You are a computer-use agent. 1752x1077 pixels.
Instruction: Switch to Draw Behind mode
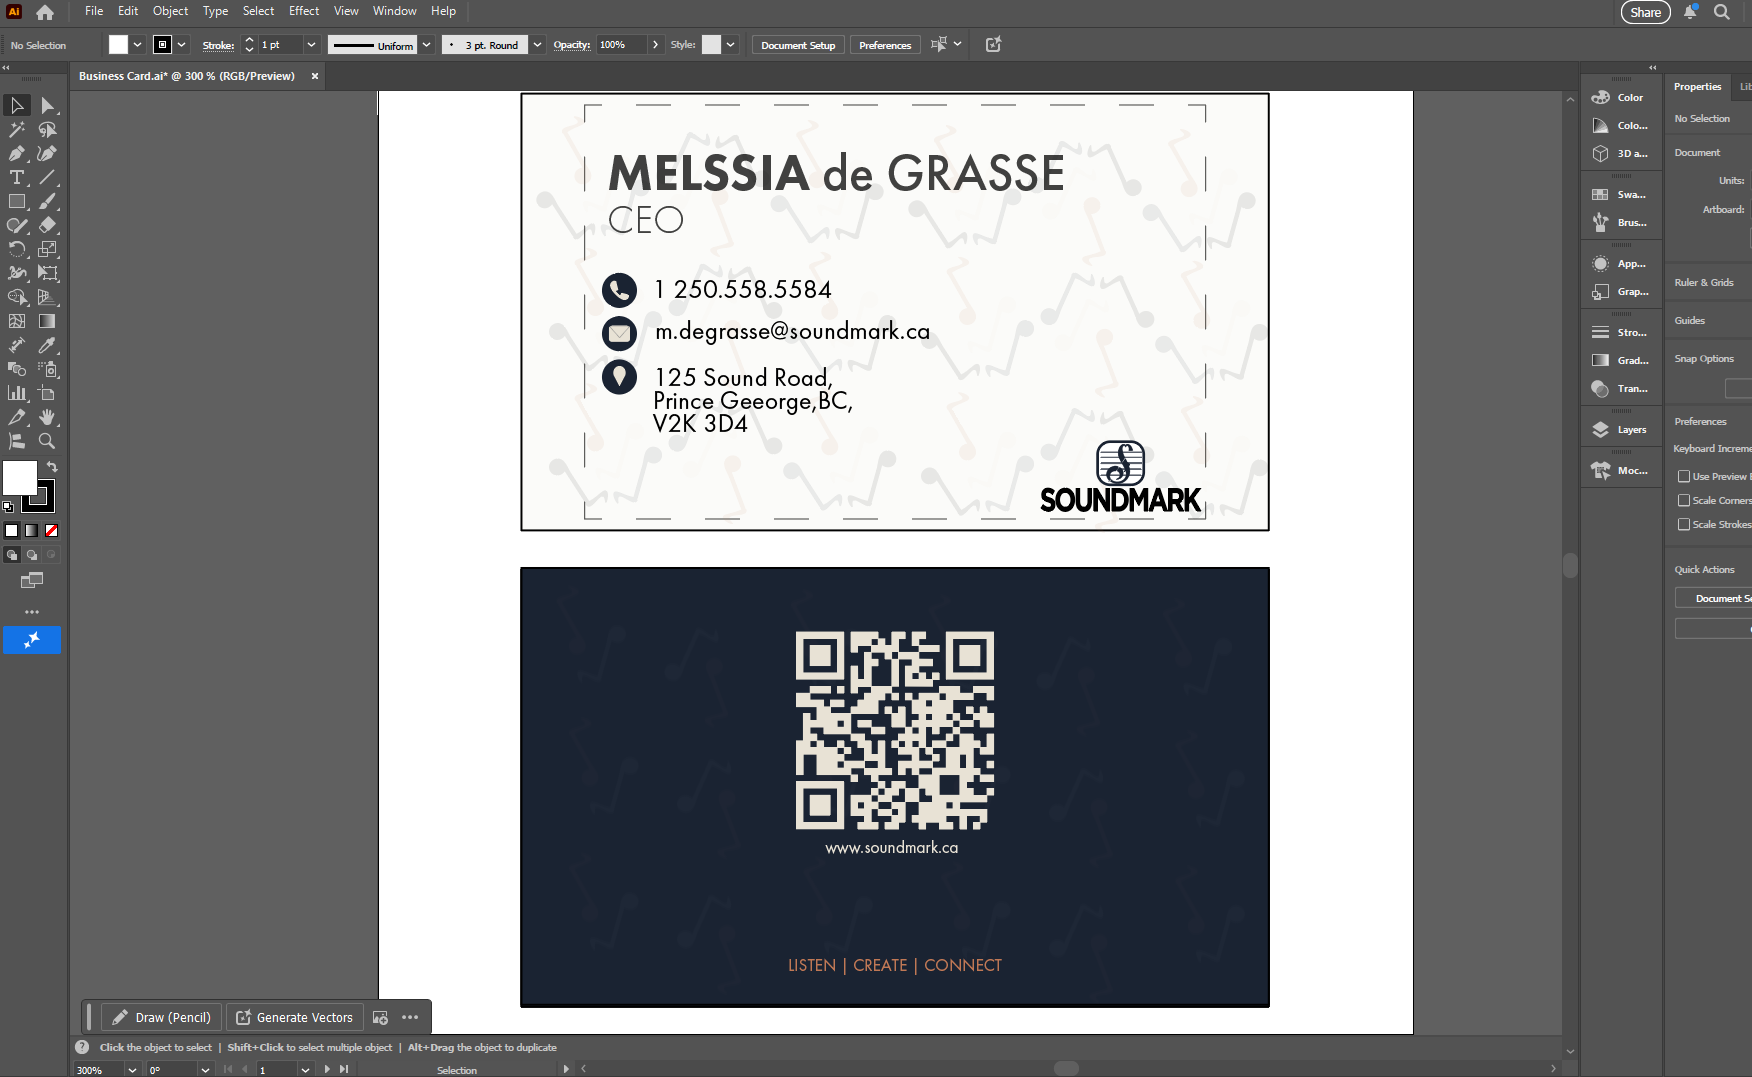(32, 555)
